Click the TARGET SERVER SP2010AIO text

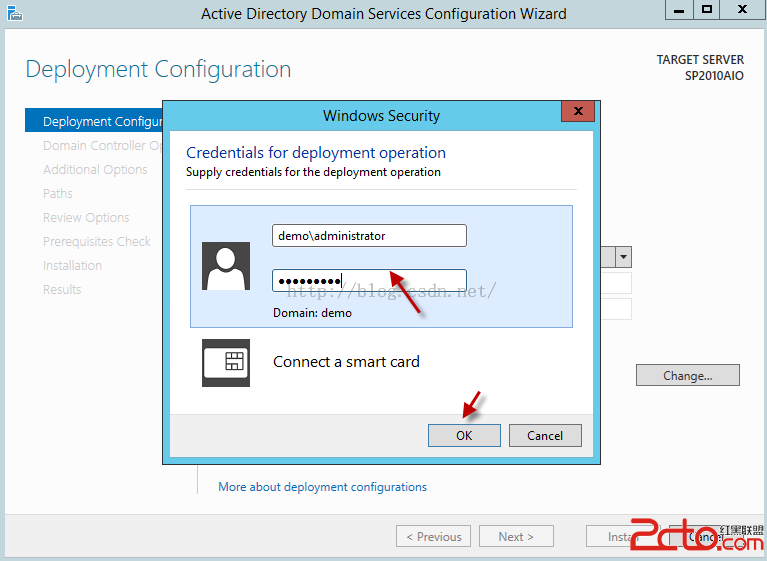(x=700, y=67)
